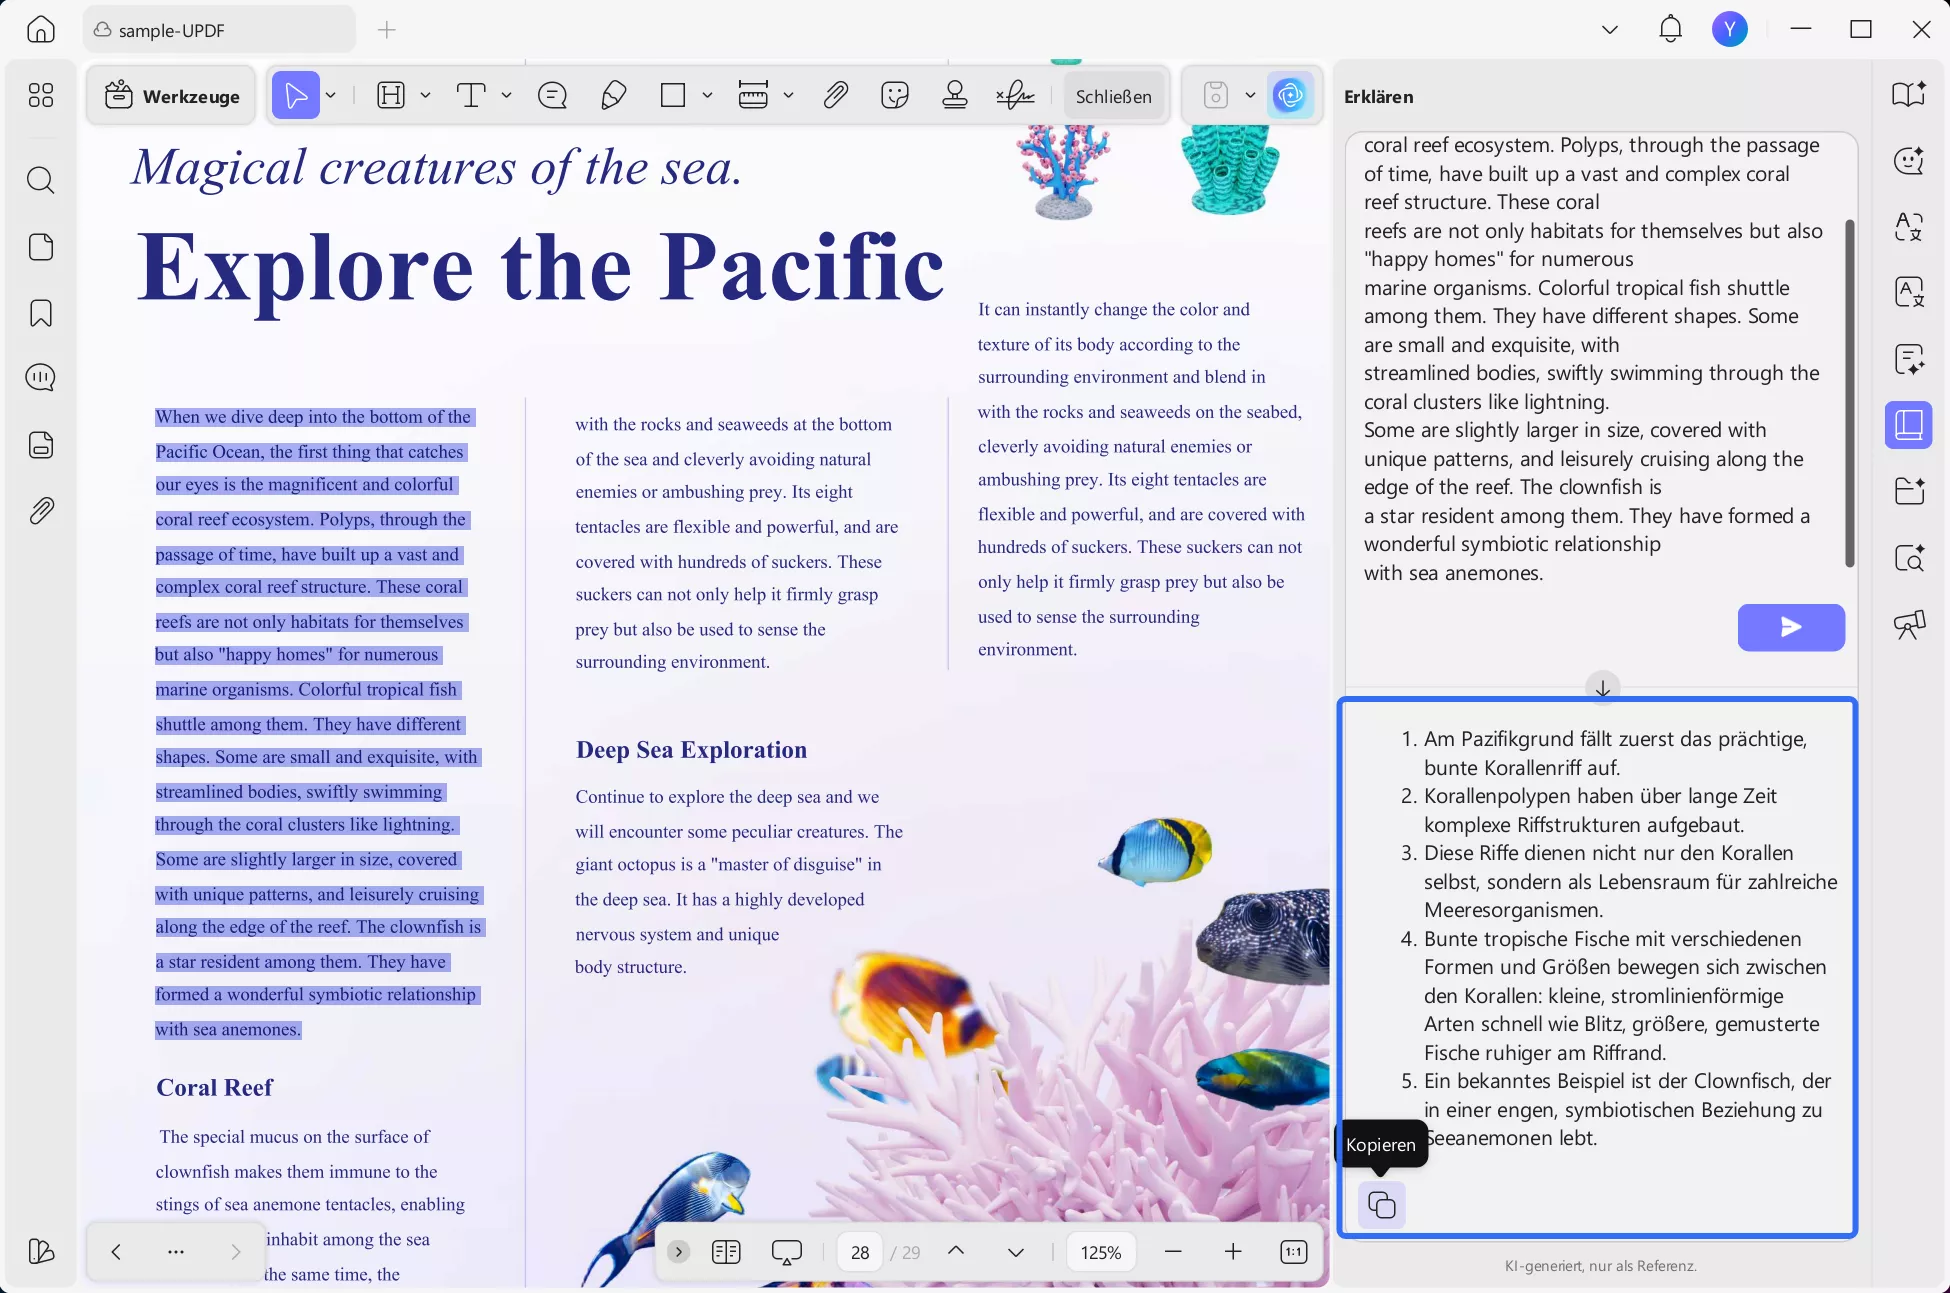Open bookmarks panel in left sidebar
The width and height of the screenshot is (1950, 1293).
41,313
